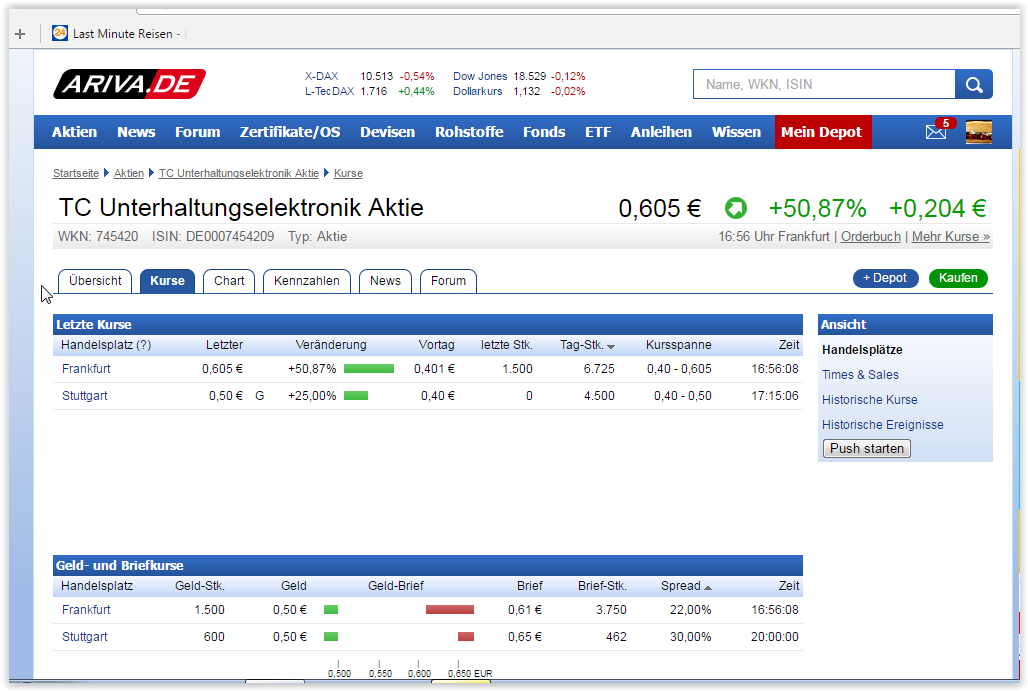Open Mehr Kurse » link
1028x691 pixels.
951,236
